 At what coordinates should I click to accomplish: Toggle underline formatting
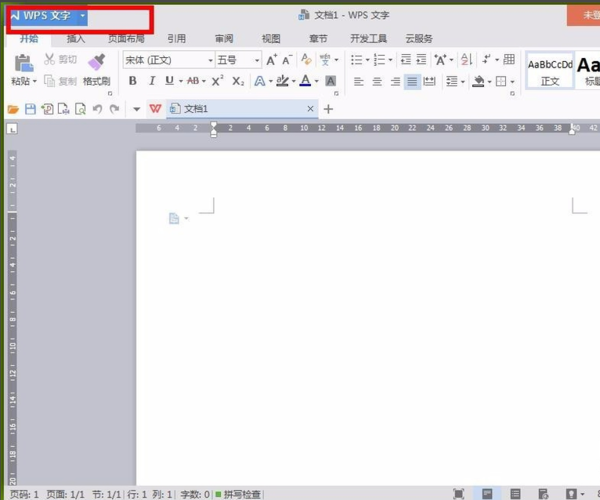tap(170, 81)
